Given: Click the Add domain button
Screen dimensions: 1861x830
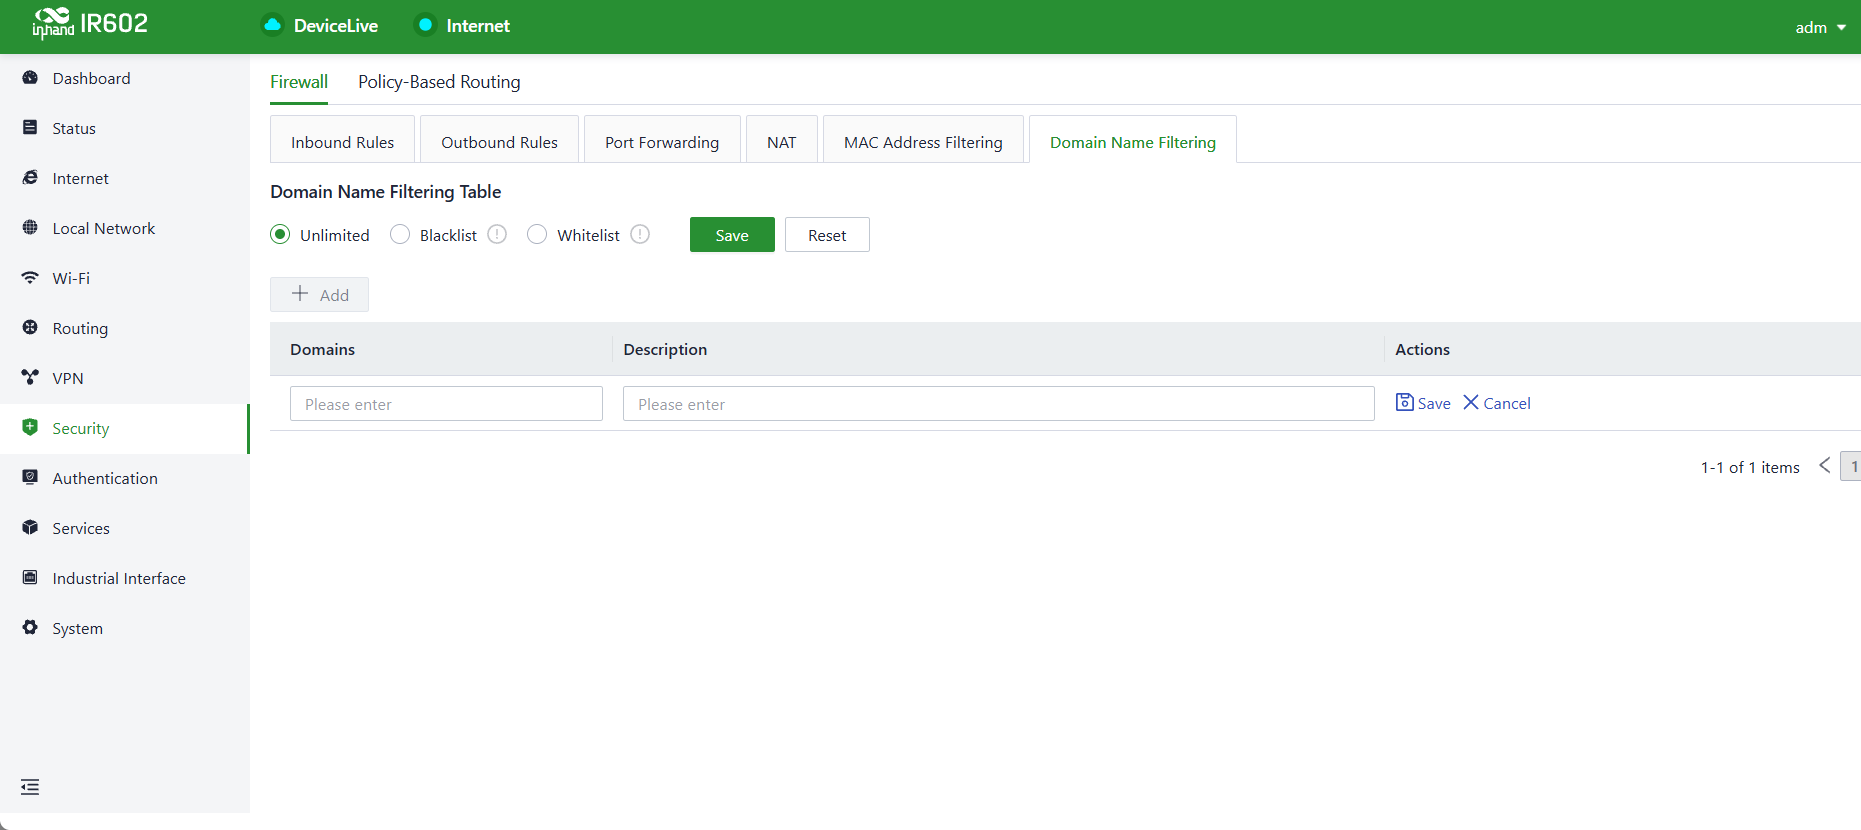Looking at the screenshot, I should (319, 295).
